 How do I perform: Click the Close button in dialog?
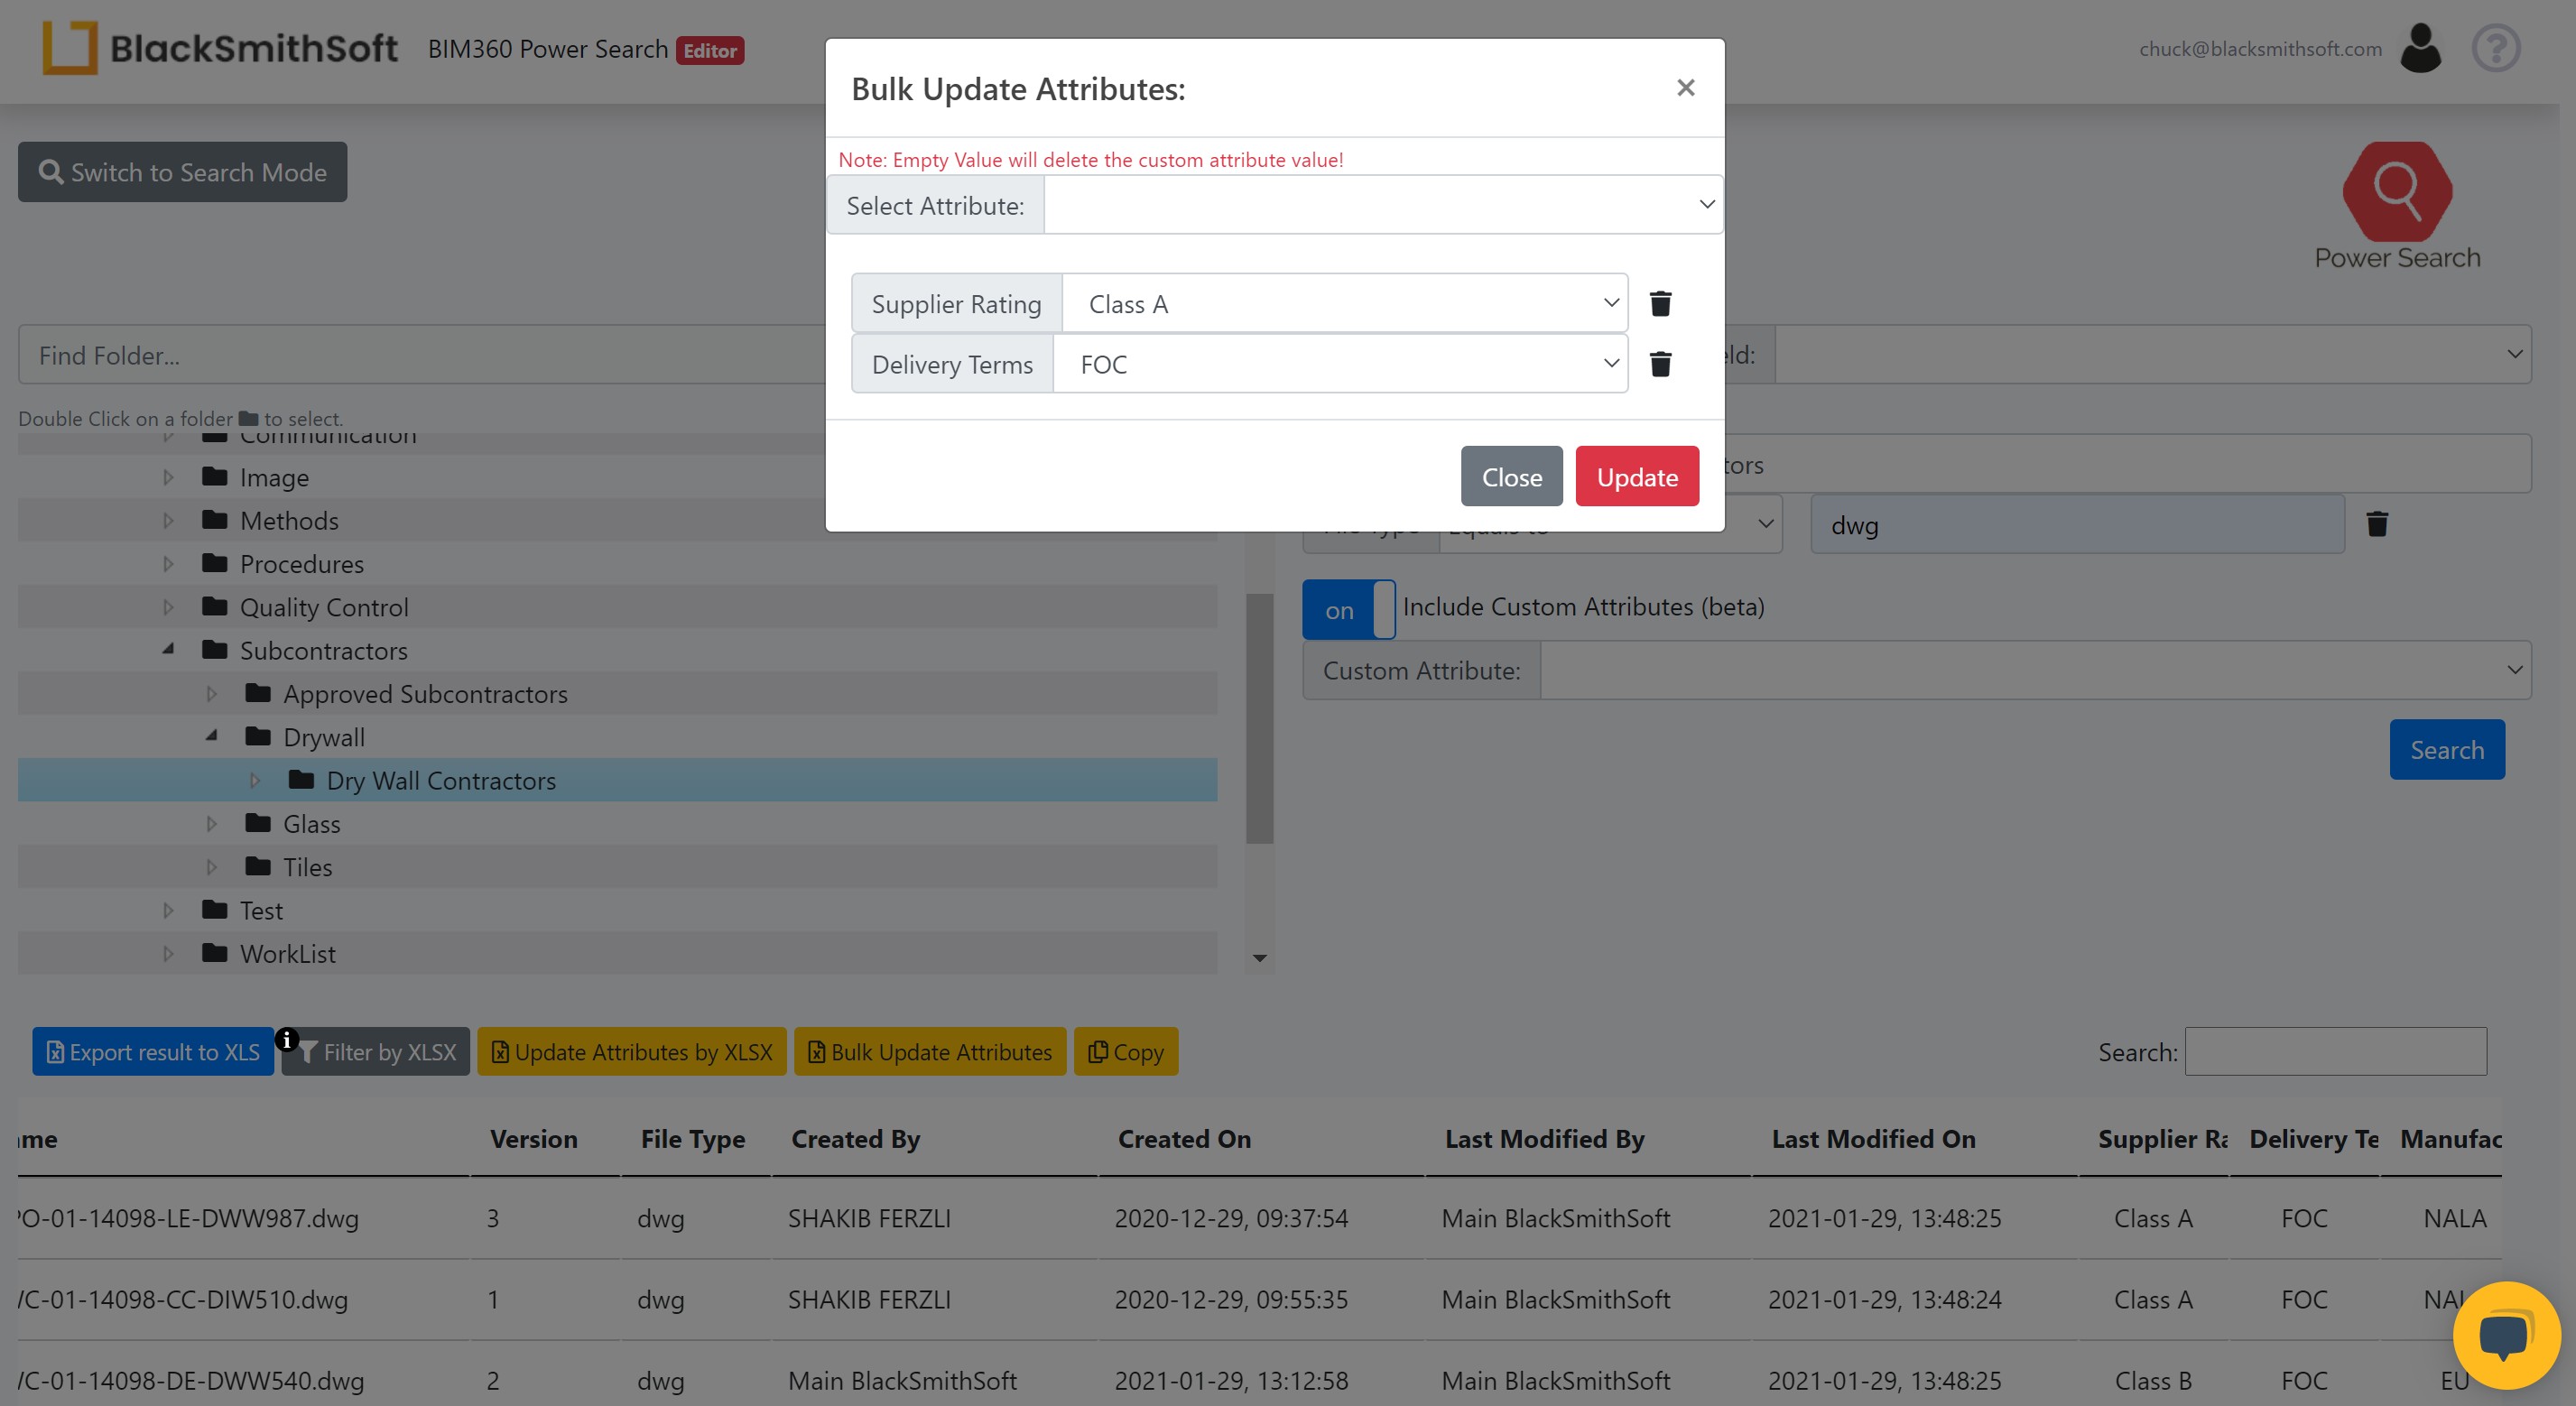1510,477
